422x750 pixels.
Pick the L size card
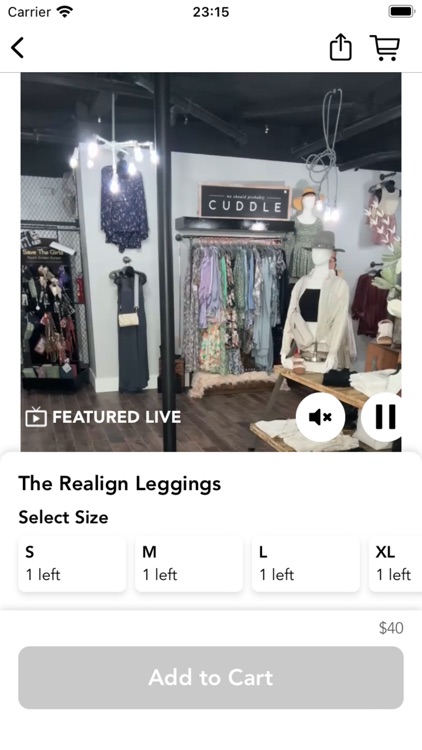pyautogui.click(x=306, y=563)
